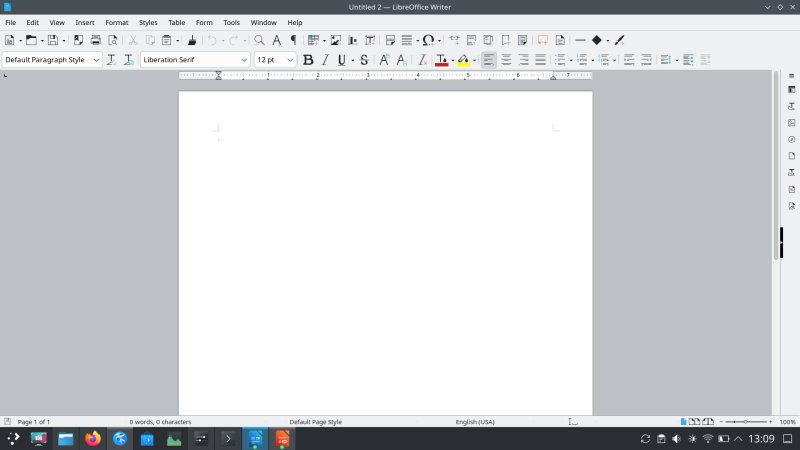Launch Firefox from the taskbar
Screen dimensions: 800x450
click(93, 439)
